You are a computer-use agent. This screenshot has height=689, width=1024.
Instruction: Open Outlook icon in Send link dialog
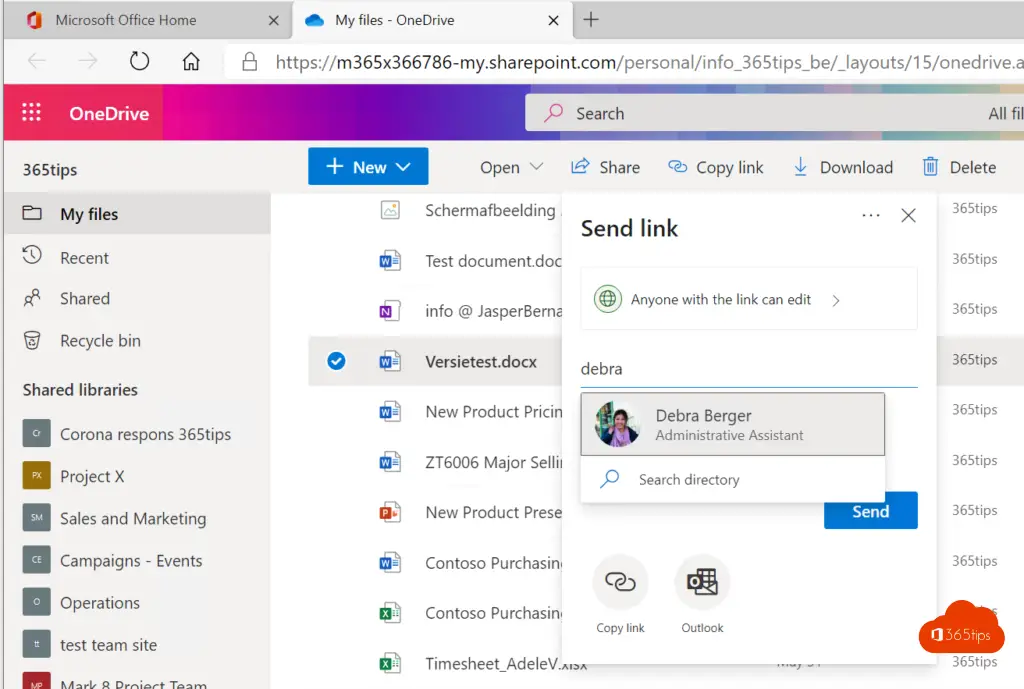[x=702, y=582]
